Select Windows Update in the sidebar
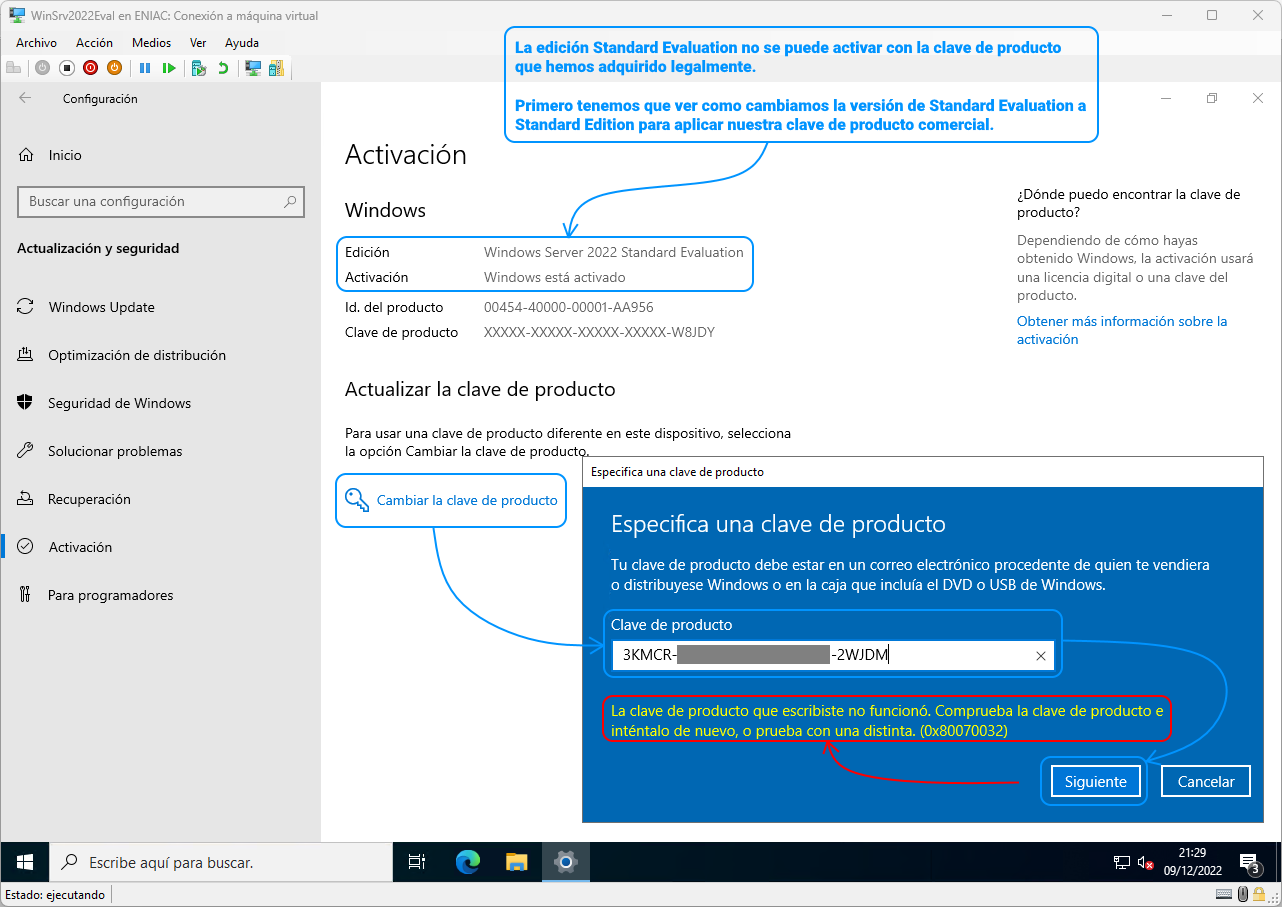 click(x=160, y=307)
